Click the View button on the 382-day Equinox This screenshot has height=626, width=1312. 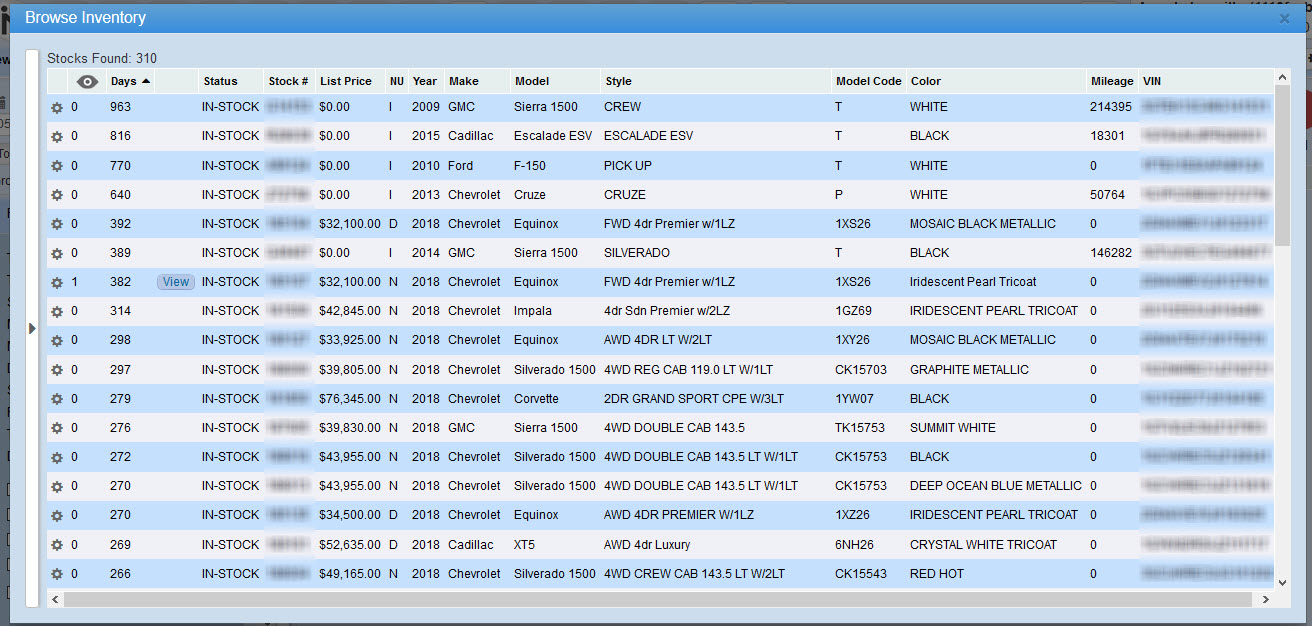tap(176, 282)
